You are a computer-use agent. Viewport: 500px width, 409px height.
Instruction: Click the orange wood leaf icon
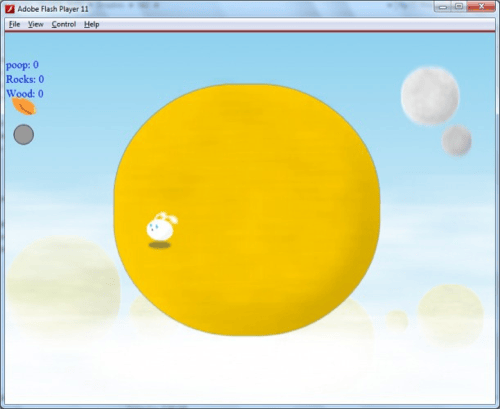[24, 106]
